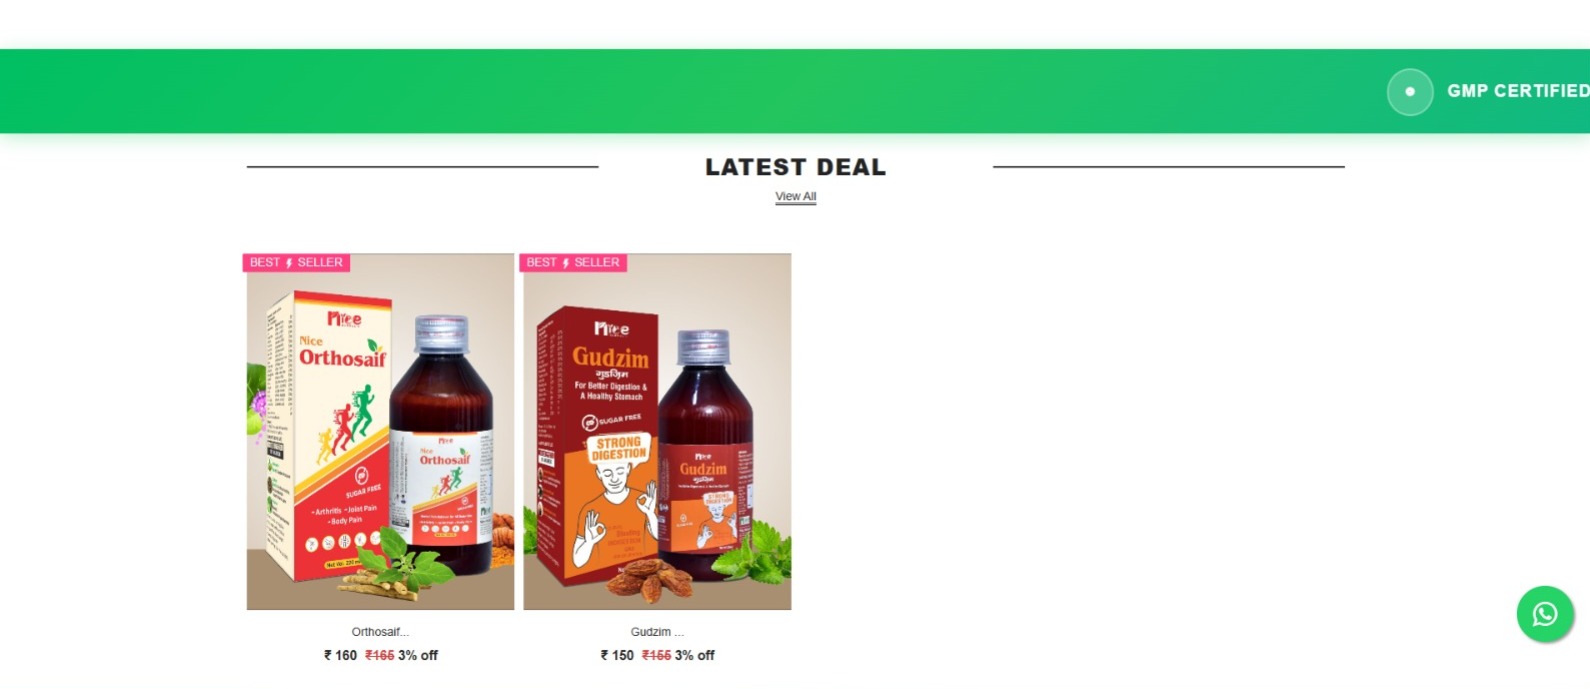The image size is (1590, 689).
Task: Click the 3% off label under Gudzim
Action: pyautogui.click(x=695, y=656)
